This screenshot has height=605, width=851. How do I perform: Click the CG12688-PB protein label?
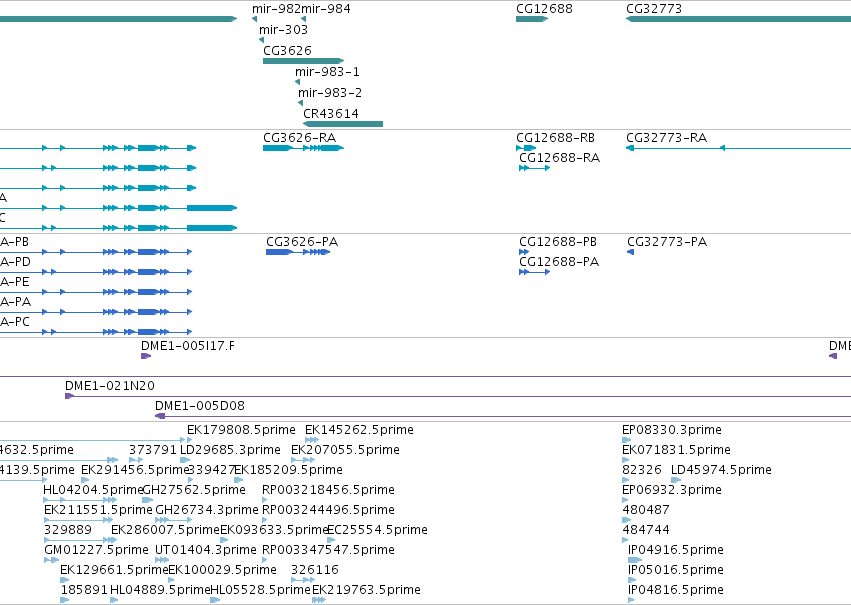[x=558, y=241]
